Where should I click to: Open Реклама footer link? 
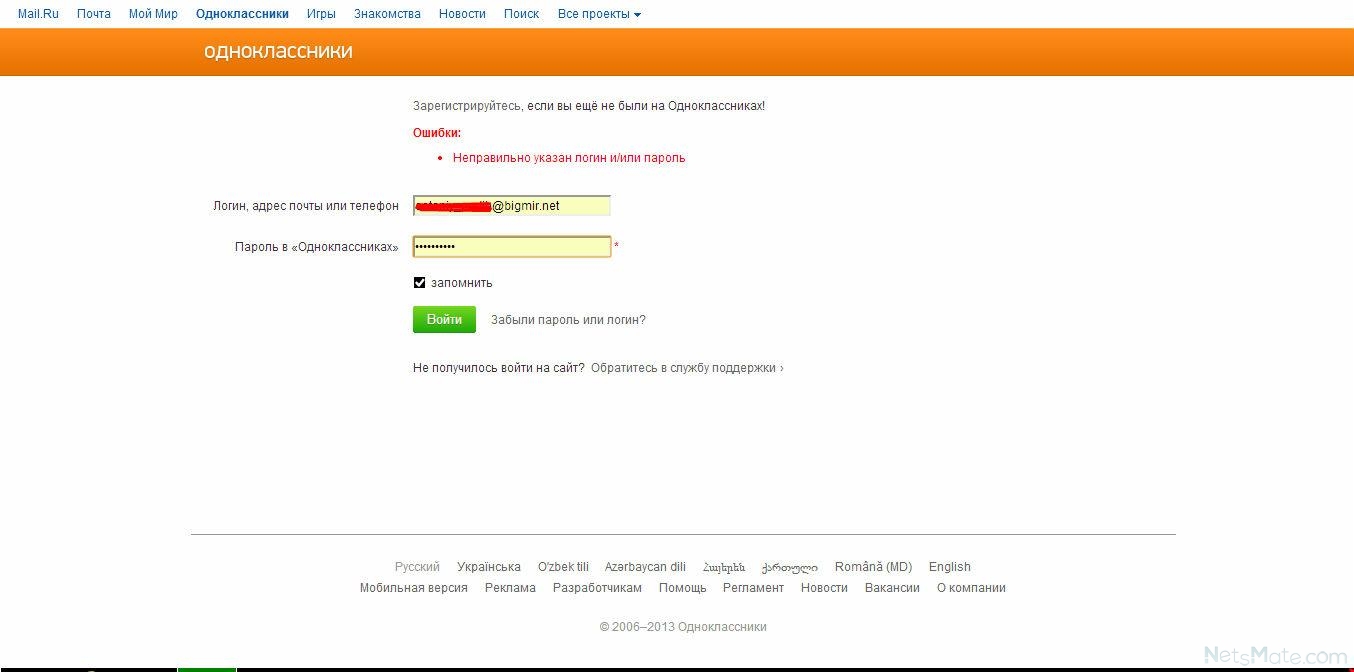510,588
